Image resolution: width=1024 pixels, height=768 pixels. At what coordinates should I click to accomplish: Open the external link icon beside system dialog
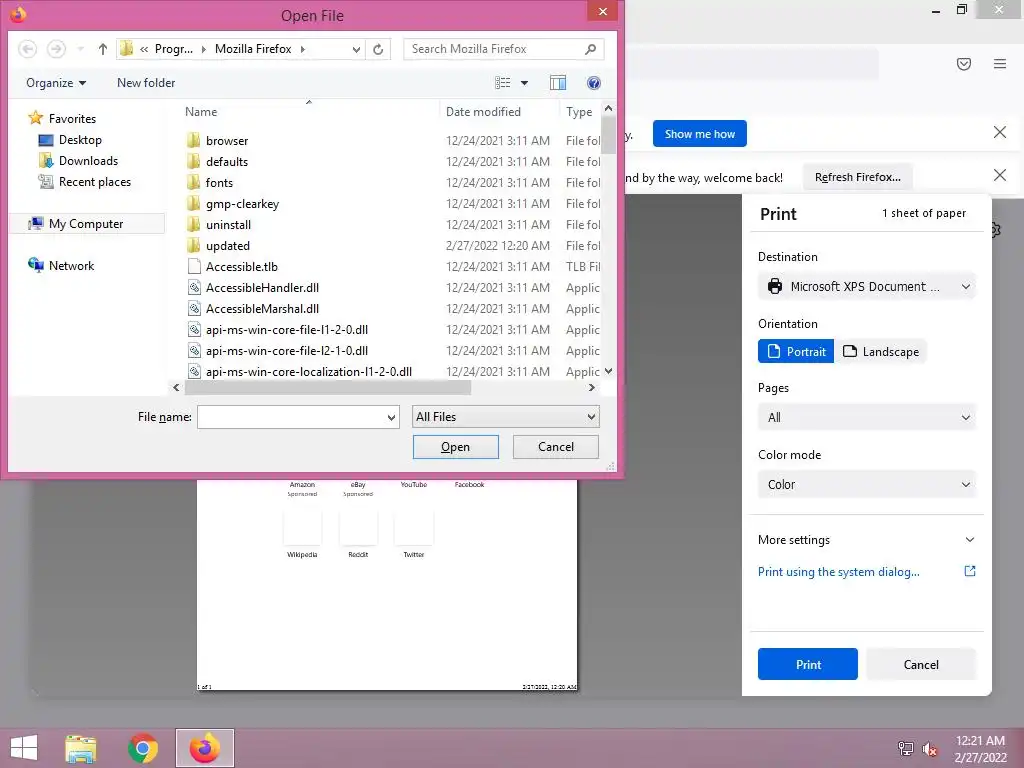970,571
